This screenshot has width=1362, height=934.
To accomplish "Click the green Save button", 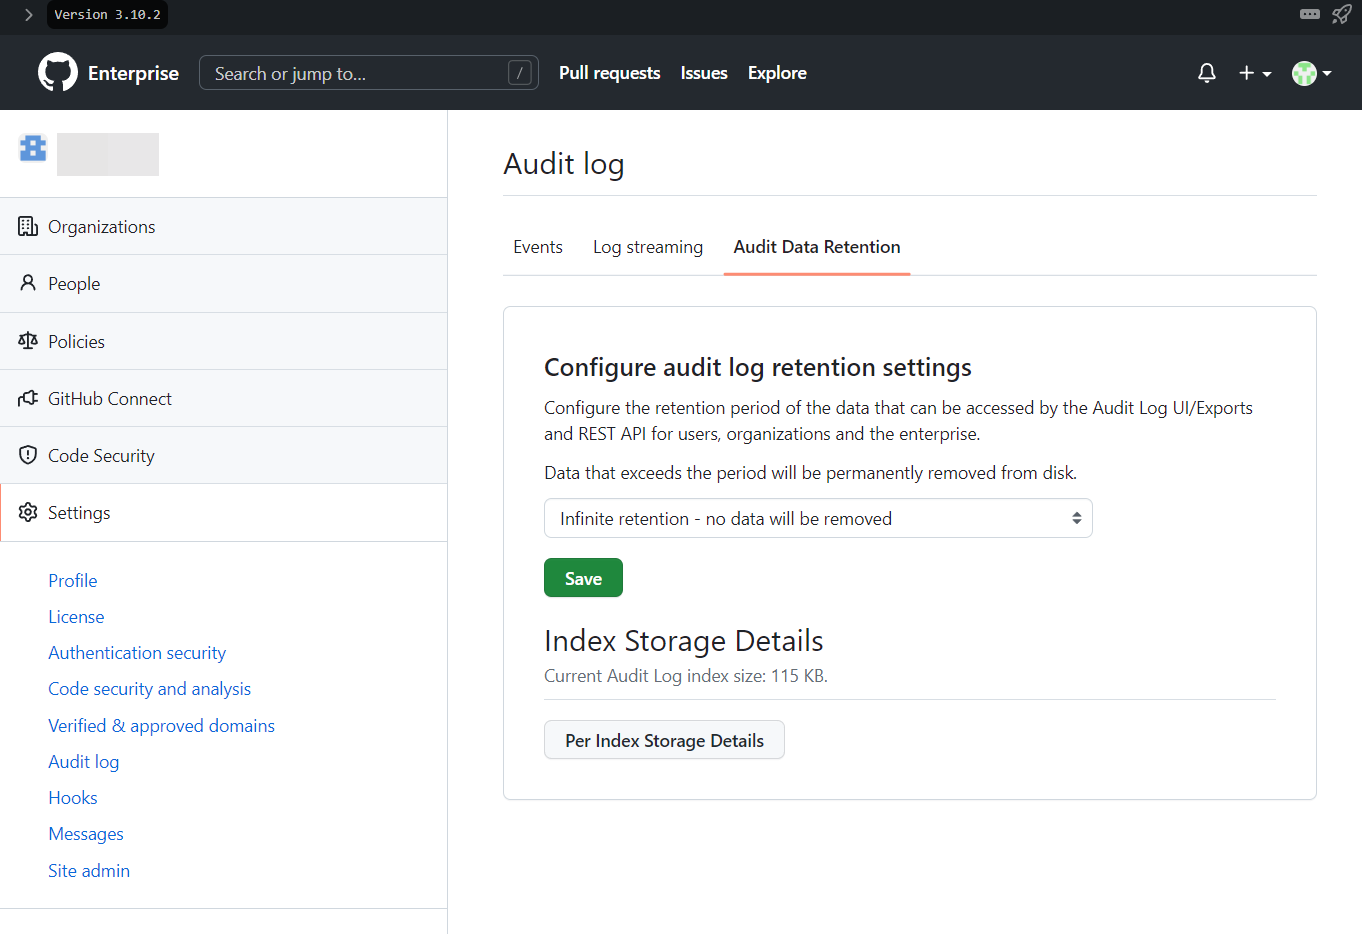I will pyautogui.click(x=583, y=578).
